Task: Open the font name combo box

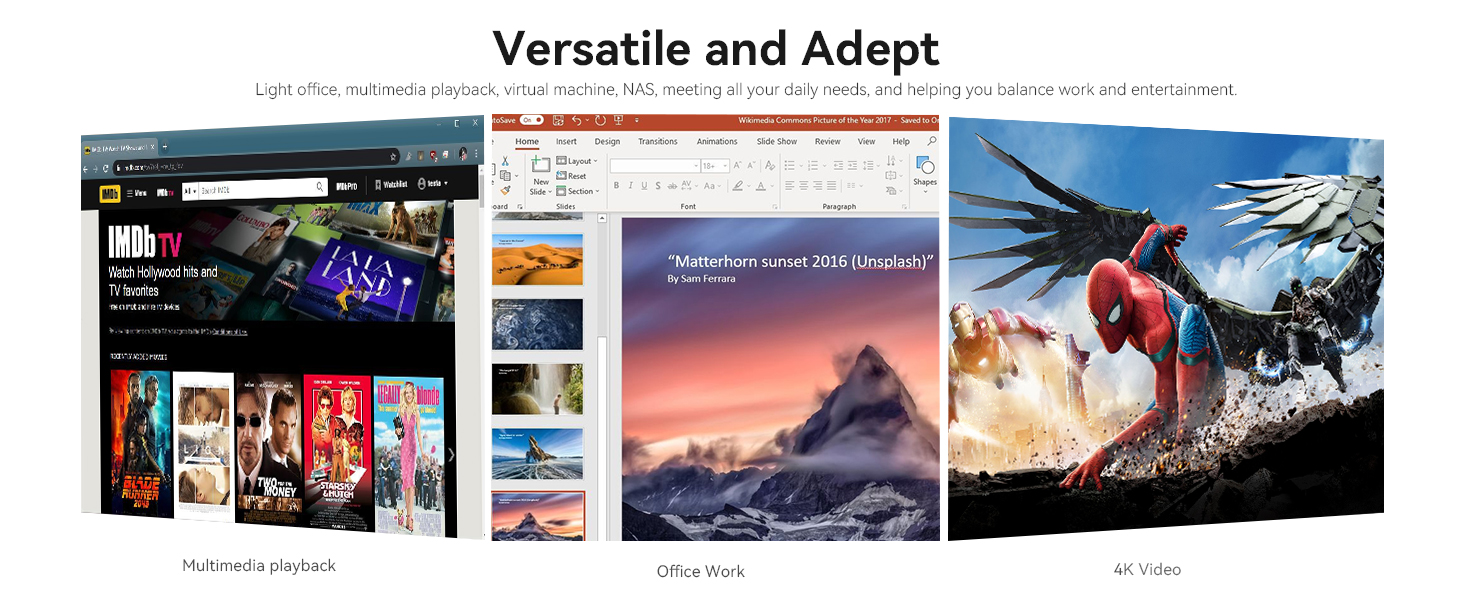Action: [x=655, y=166]
